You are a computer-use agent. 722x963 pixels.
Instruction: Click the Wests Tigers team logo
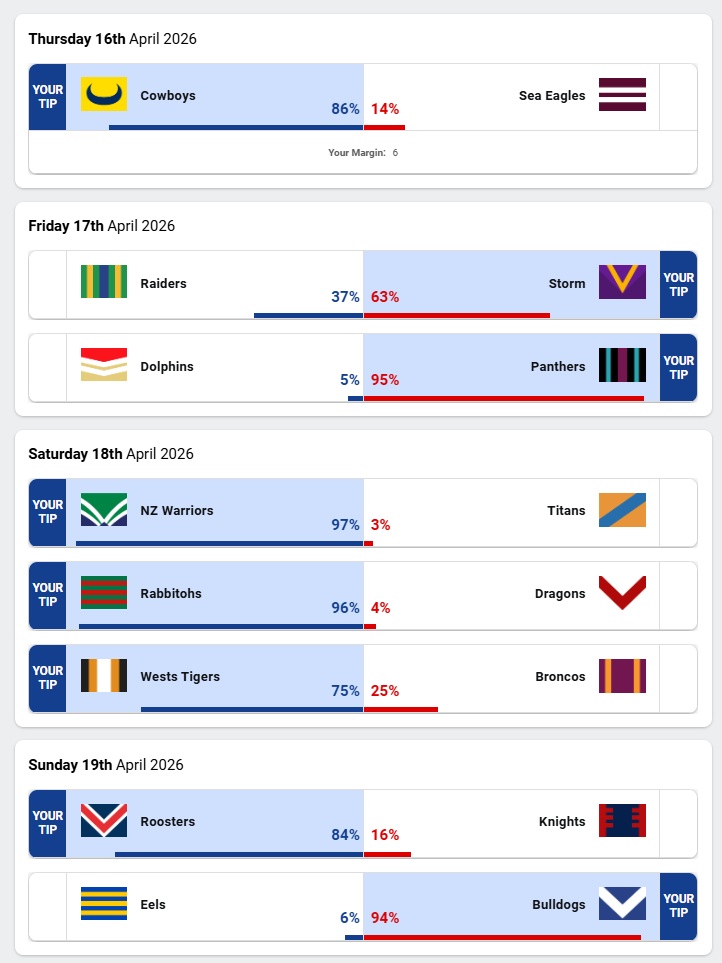click(103, 675)
